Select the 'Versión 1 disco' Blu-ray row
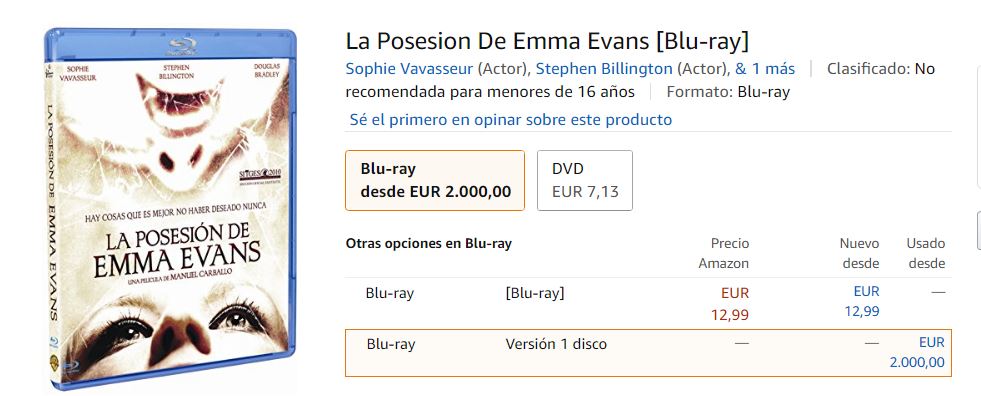This screenshot has width=981, height=396. point(648,353)
